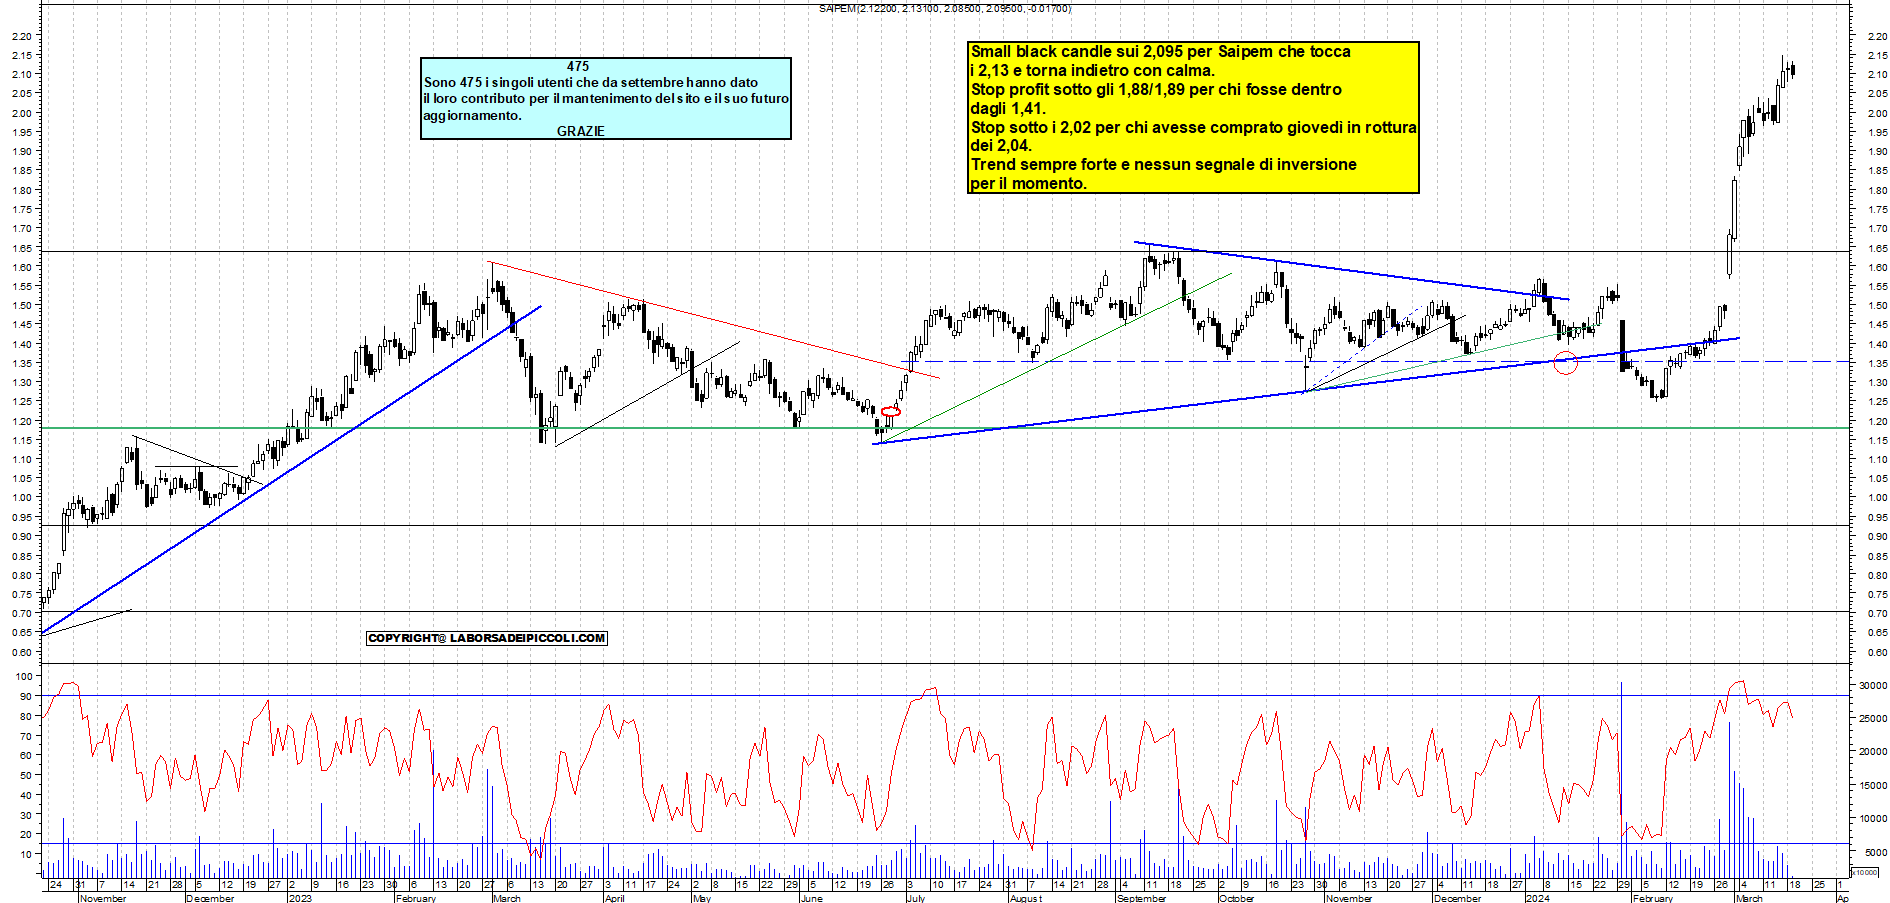Click the line 'Sono 475 i singoli utenti' in cyan box
The image size is (1890, 903).
click(590, 82)
